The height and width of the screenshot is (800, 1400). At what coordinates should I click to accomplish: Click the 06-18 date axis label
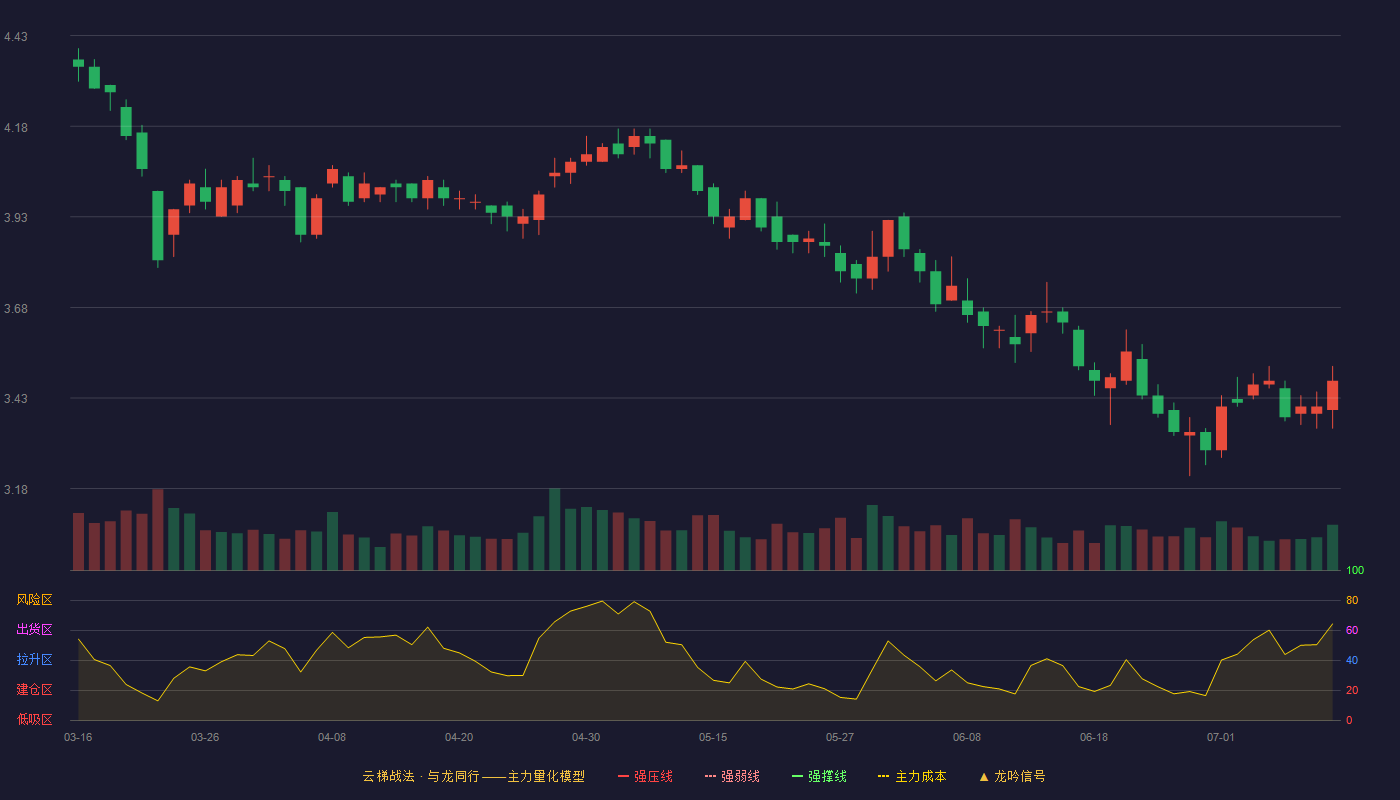coord(1094,737)
